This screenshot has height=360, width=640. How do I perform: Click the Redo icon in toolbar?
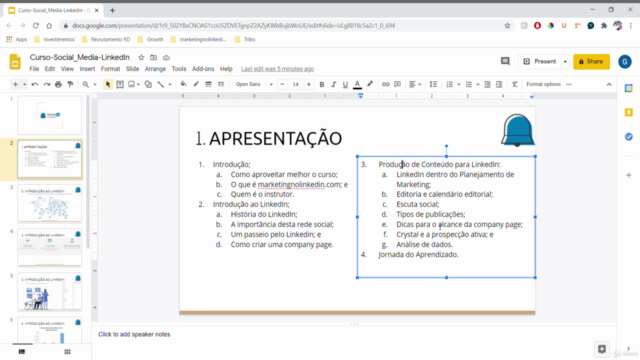tap(47, 84)
